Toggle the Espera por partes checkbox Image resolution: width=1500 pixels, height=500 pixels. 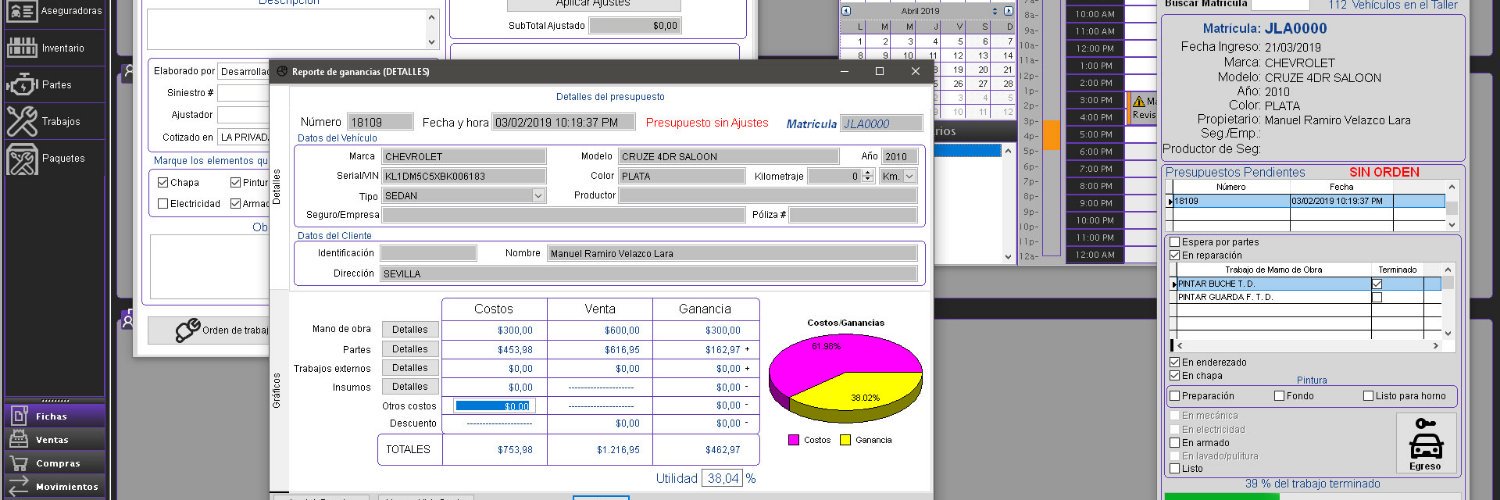point(1175,242)
